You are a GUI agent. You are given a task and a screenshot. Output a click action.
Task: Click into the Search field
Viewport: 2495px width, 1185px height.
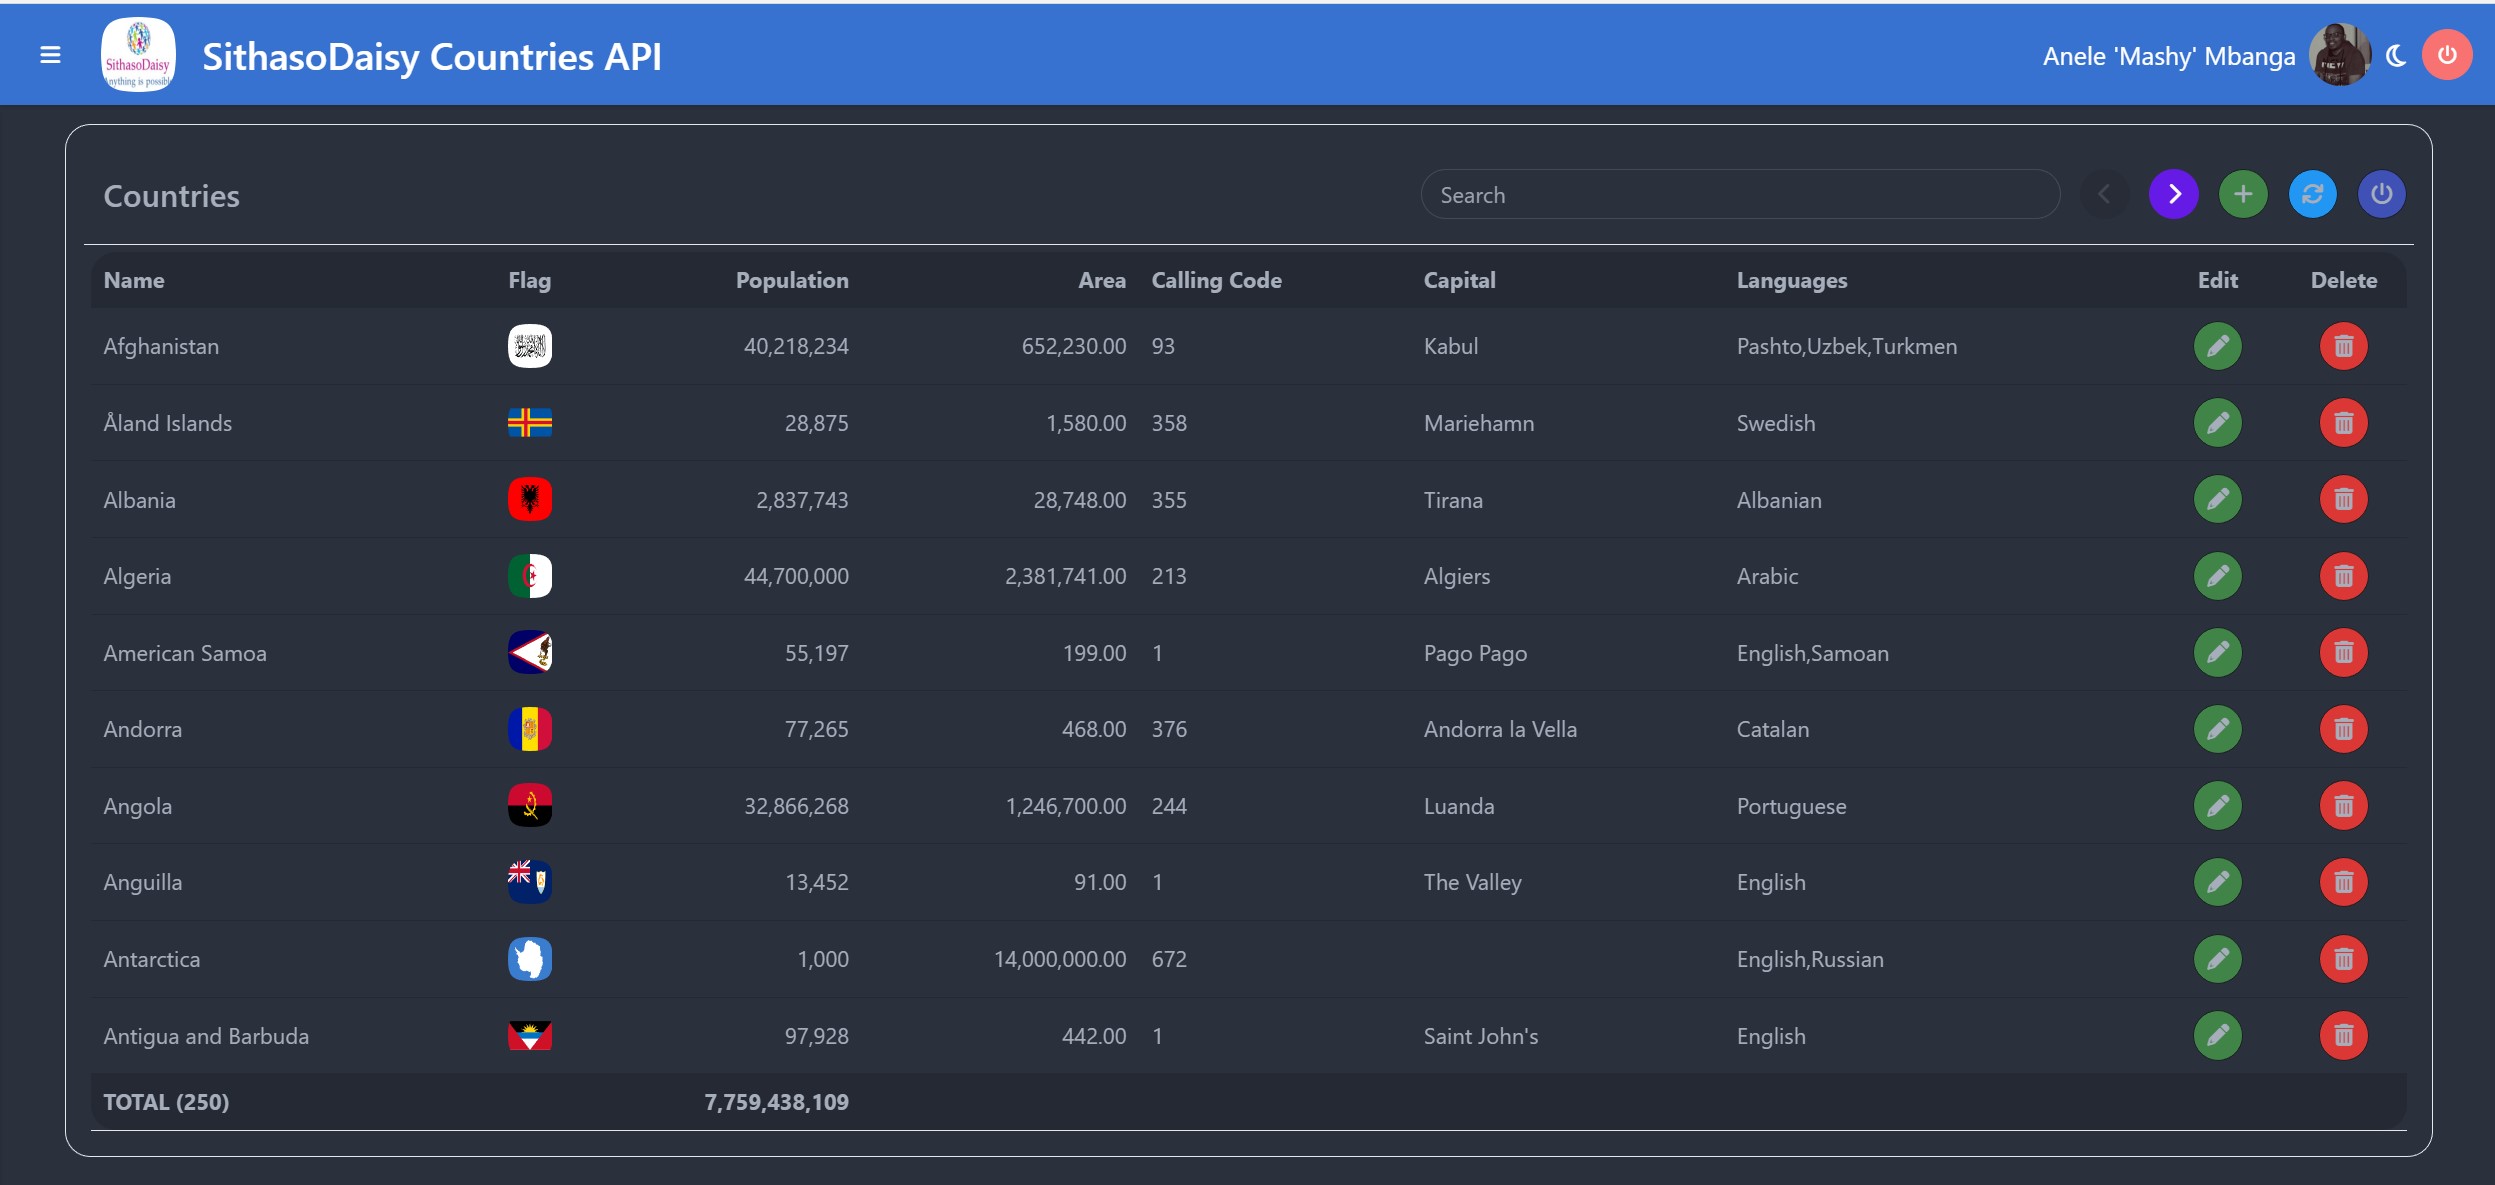pyautogui.click(x=1740, y=195)
